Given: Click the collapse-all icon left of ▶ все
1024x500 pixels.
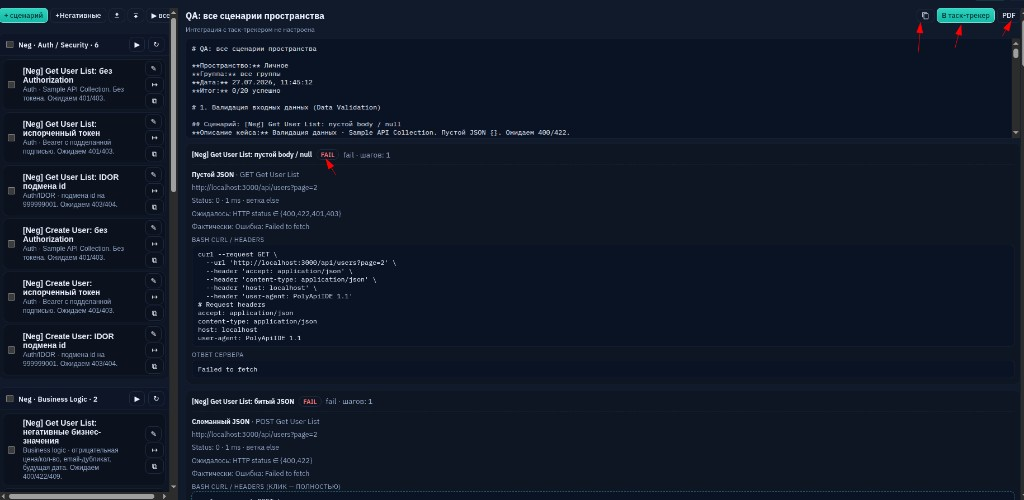Looking at the screenshot, I should coord(135,15).
